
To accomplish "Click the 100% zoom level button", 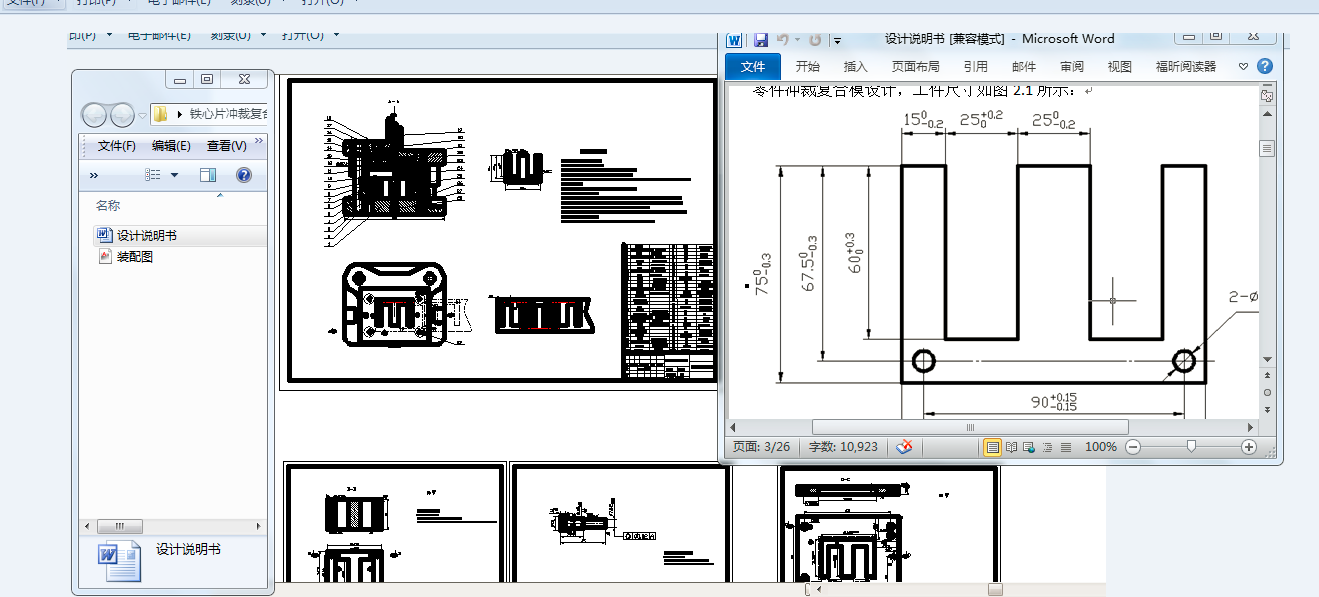I will click(1100, 447).
